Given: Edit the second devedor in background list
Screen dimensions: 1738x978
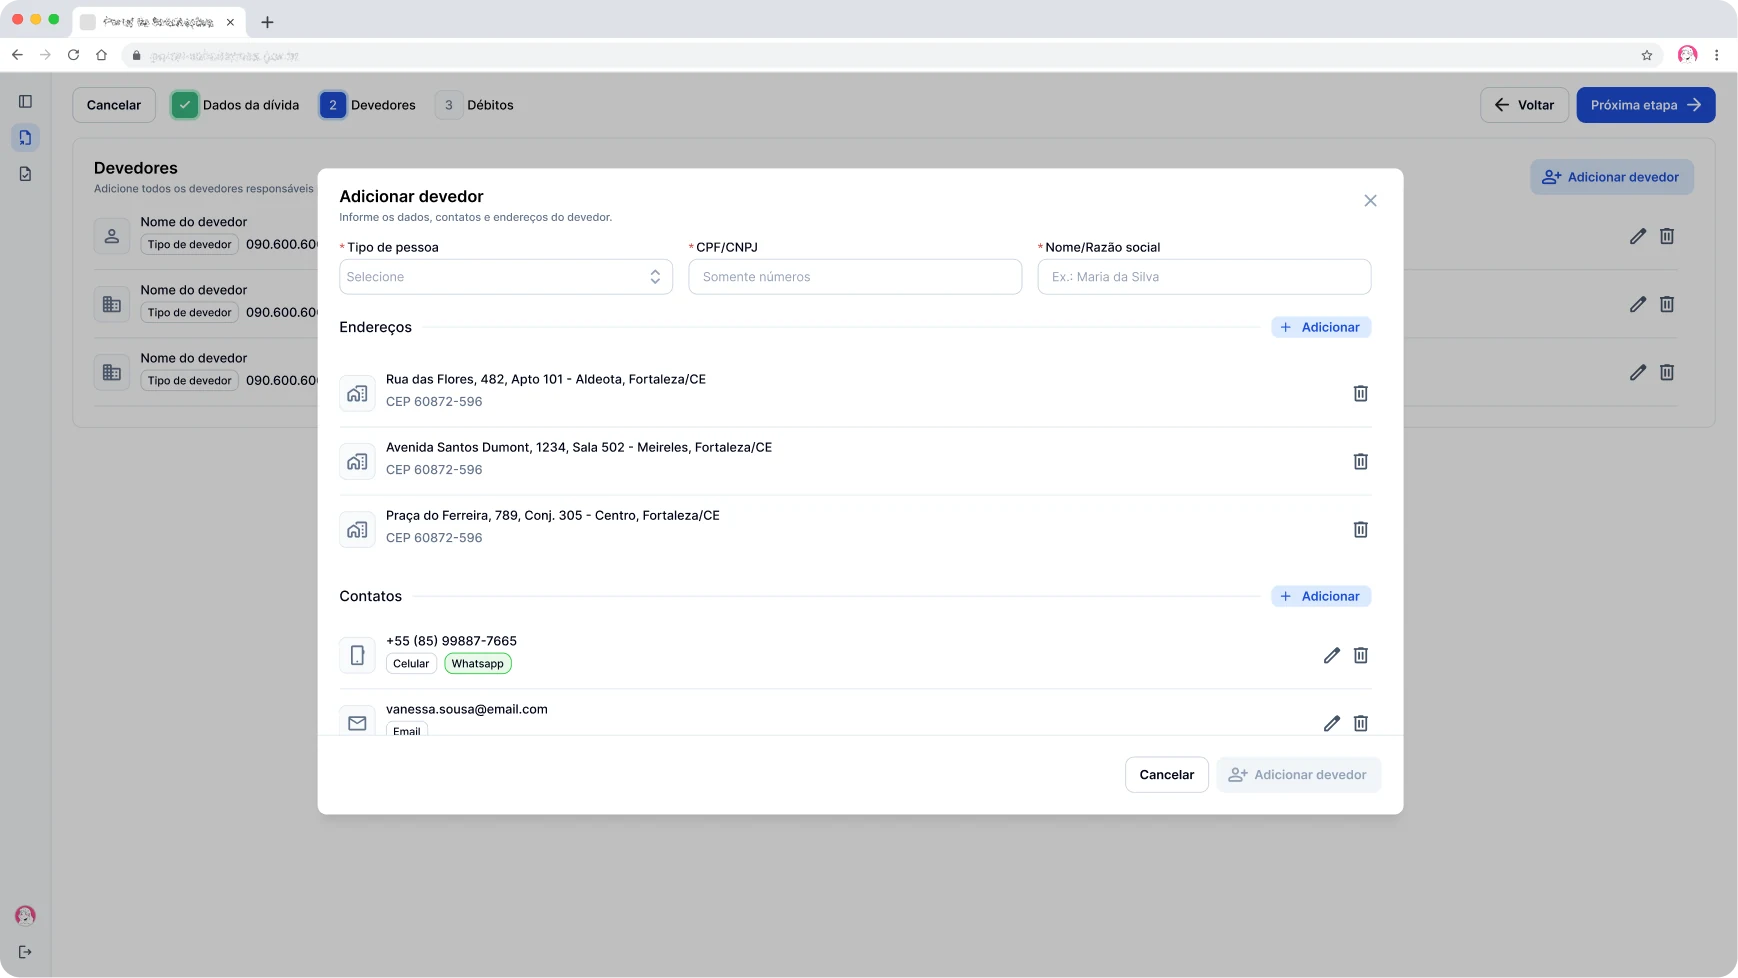Looking at the screenshot, I should click(1637, 304).
